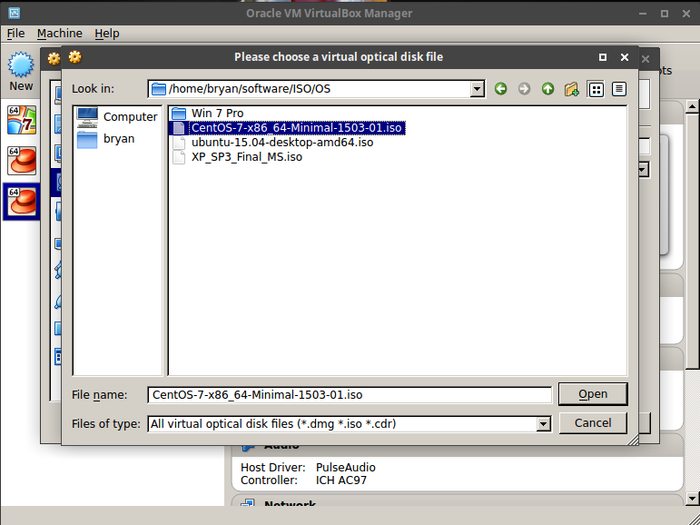This screenshot has width=700, height=525.
Task: Click the VirtualBox details scrollbar down arrow
Action: click(692, 498)
